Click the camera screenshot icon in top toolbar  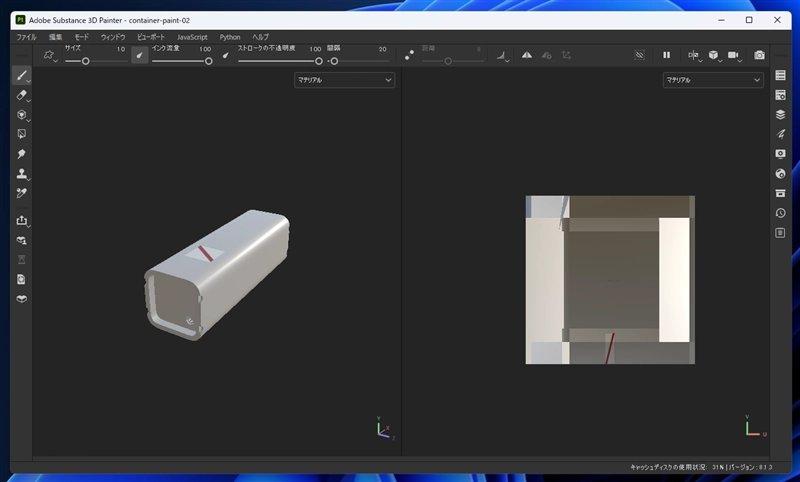click(x=759, y=55)
